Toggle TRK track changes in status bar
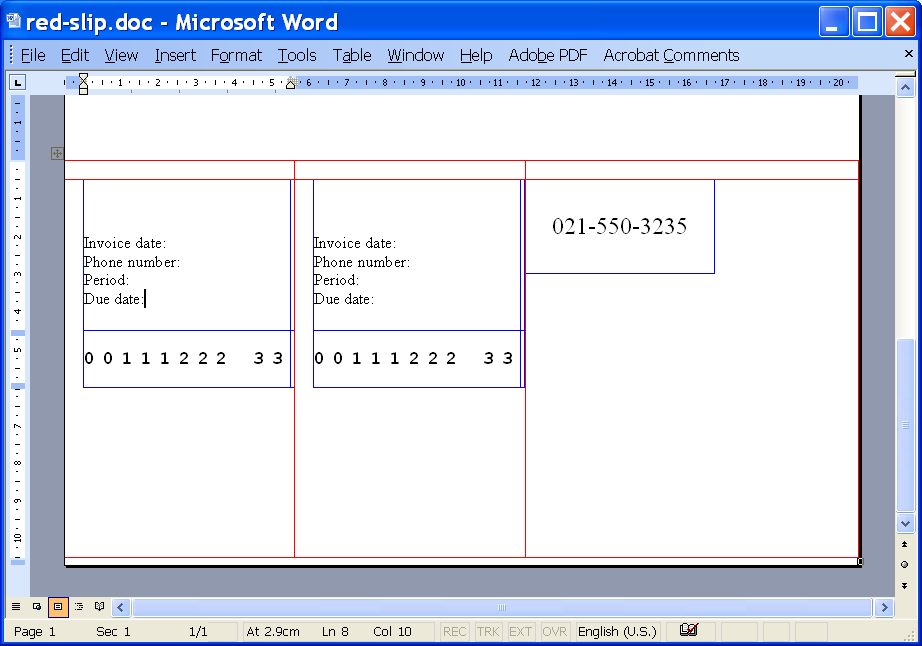922x646 pixels. pyautogui.click(x=487, y=631)
